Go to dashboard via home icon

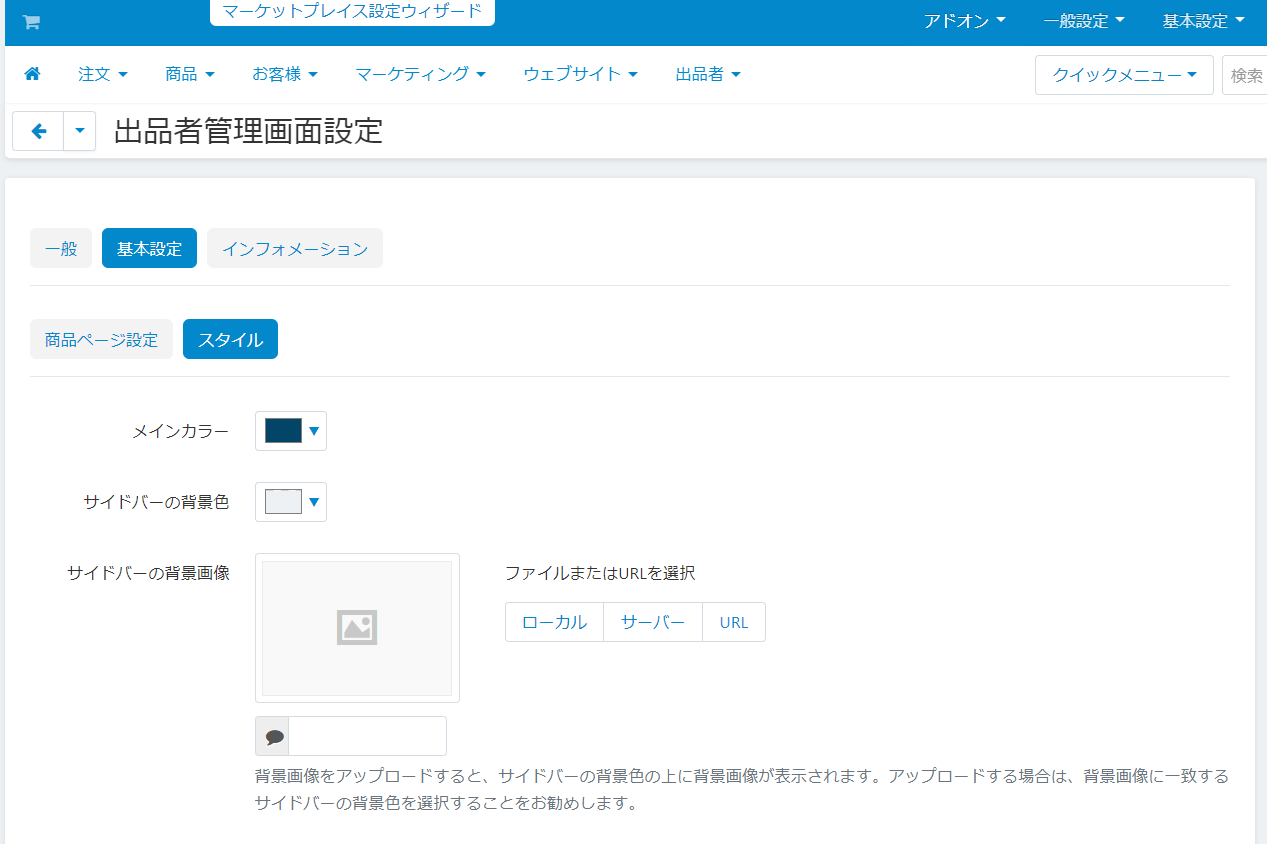(x=32, y=74)
